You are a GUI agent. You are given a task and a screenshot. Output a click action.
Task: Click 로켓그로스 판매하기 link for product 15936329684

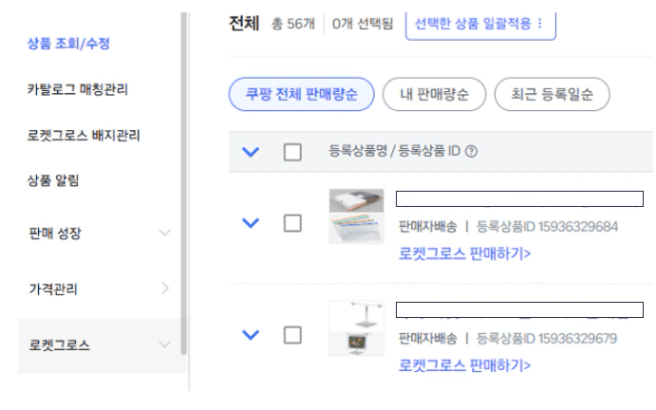465,252
